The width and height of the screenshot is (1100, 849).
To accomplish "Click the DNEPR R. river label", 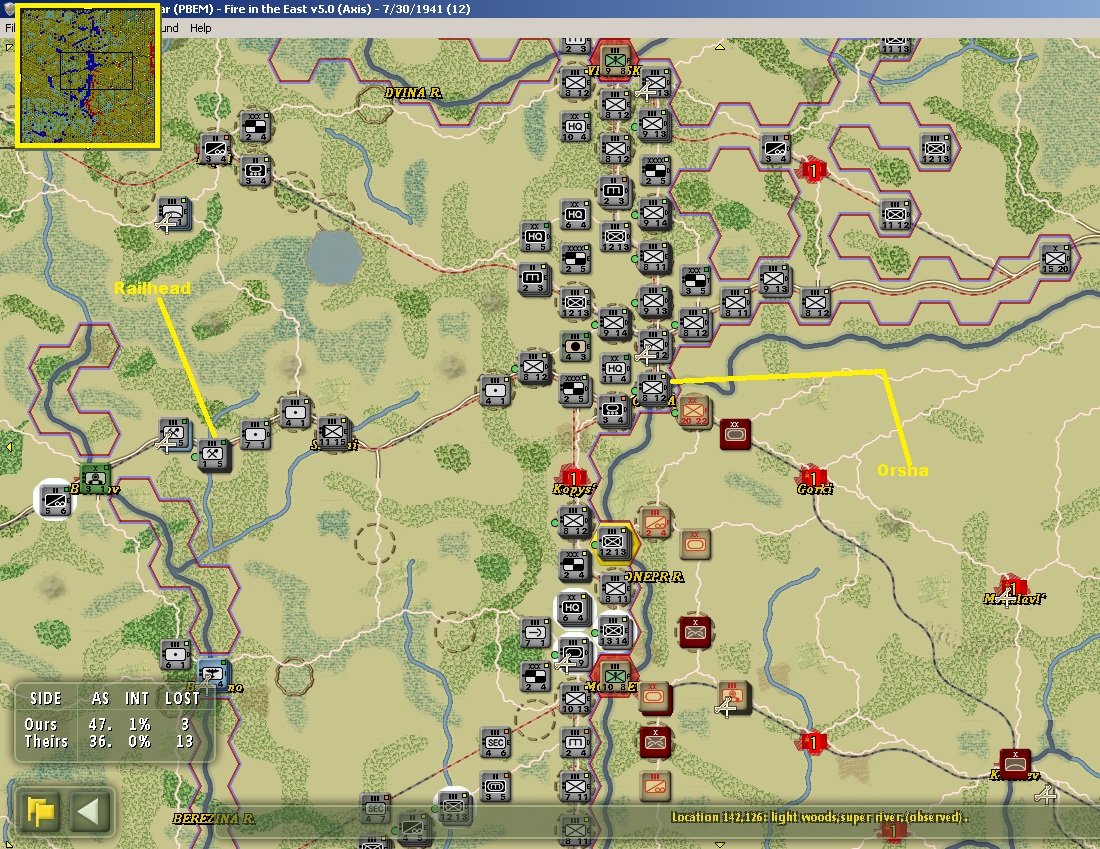I will [653, 576].
